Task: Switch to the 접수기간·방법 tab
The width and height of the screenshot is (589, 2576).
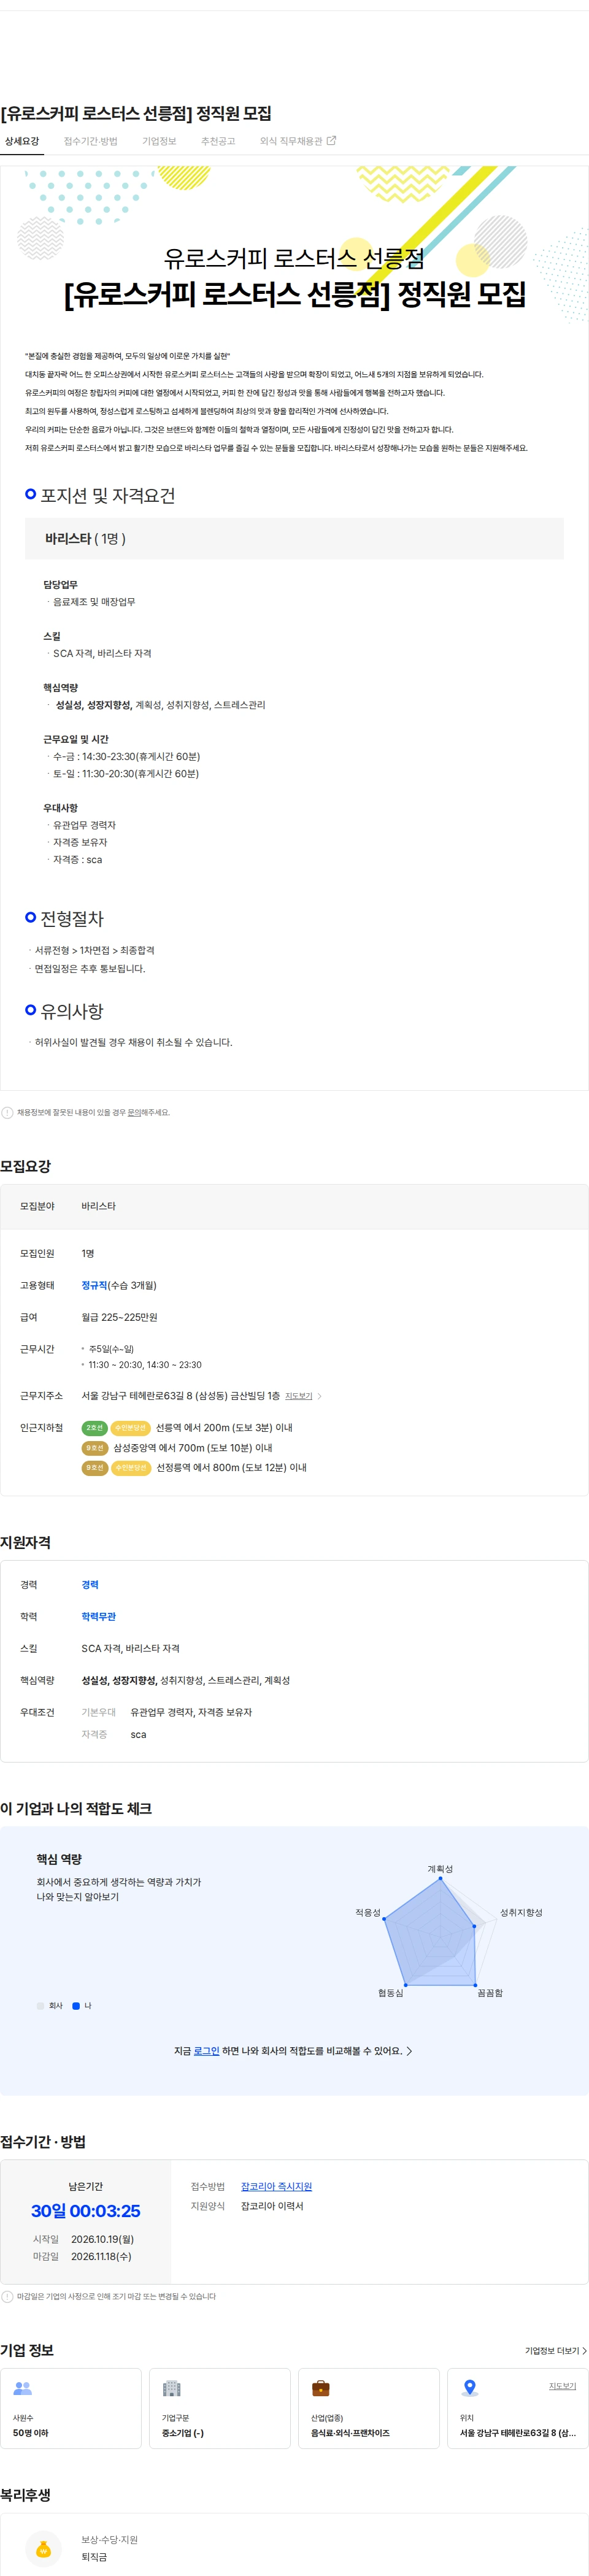Action: pyautogui.click(x=90, y=141)
